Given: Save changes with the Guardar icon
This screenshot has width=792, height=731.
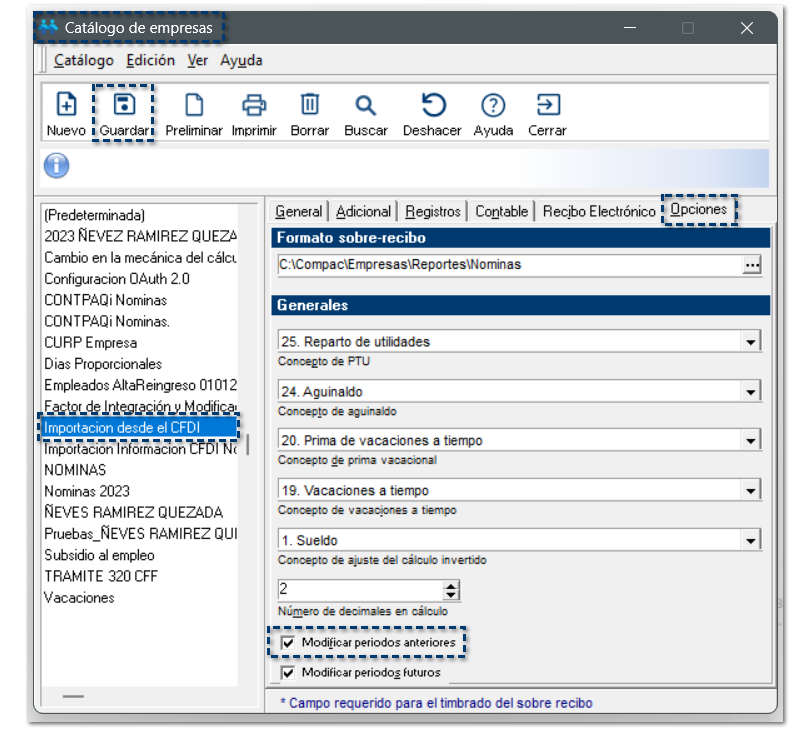Looking at the screenshot, I should [x=124, y=105].
